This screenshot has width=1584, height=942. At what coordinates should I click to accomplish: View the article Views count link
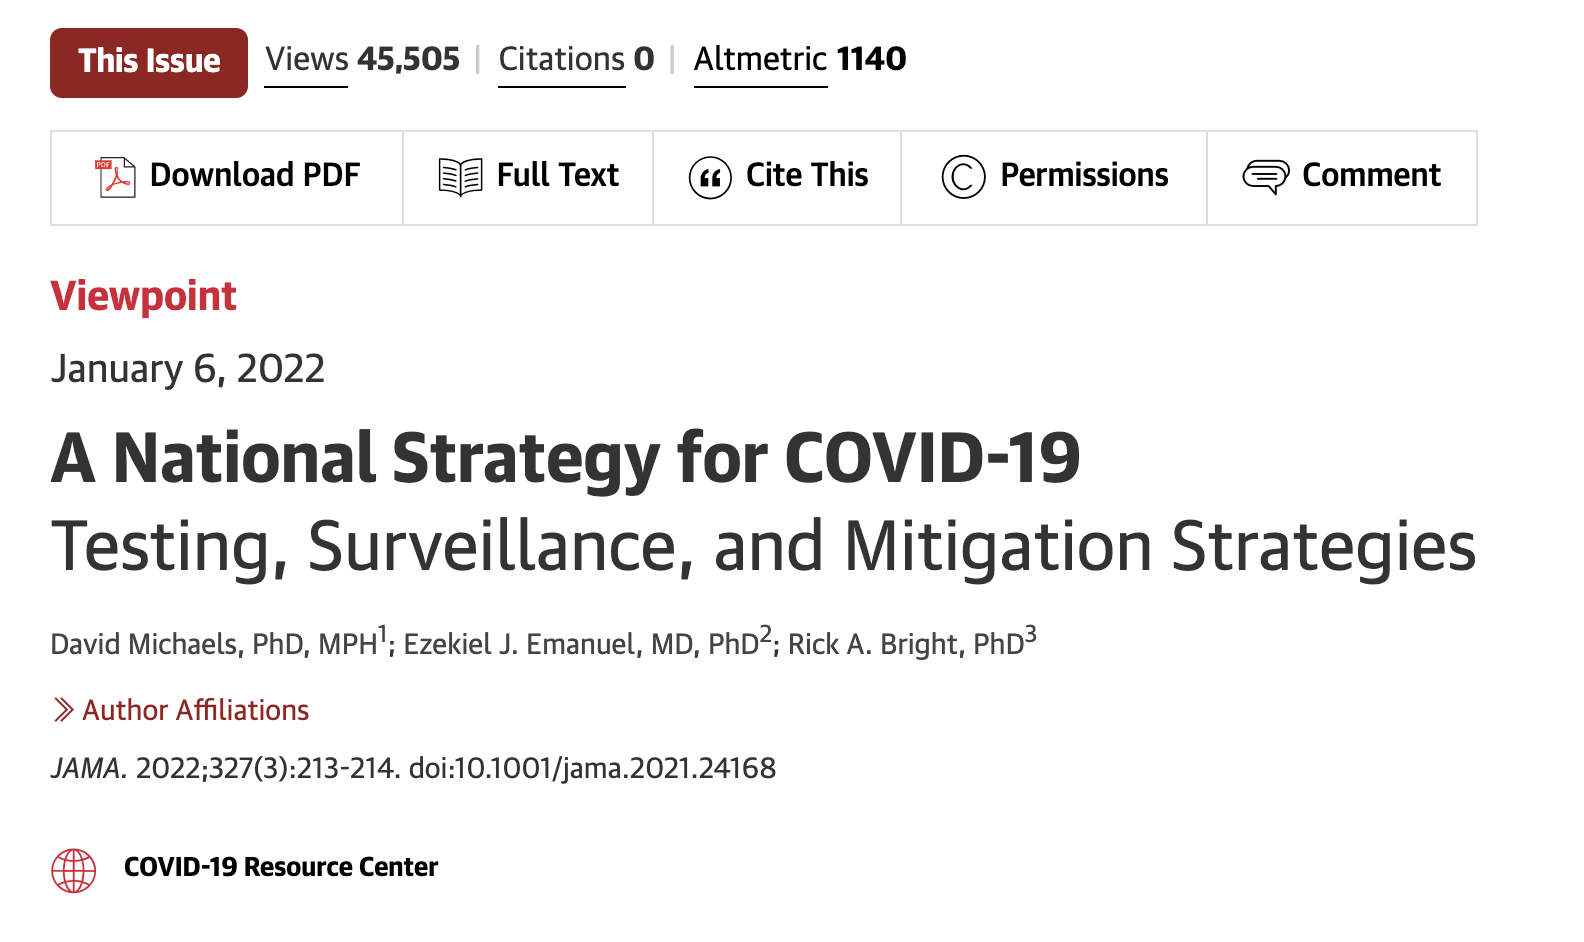click(x=362, y=60)
